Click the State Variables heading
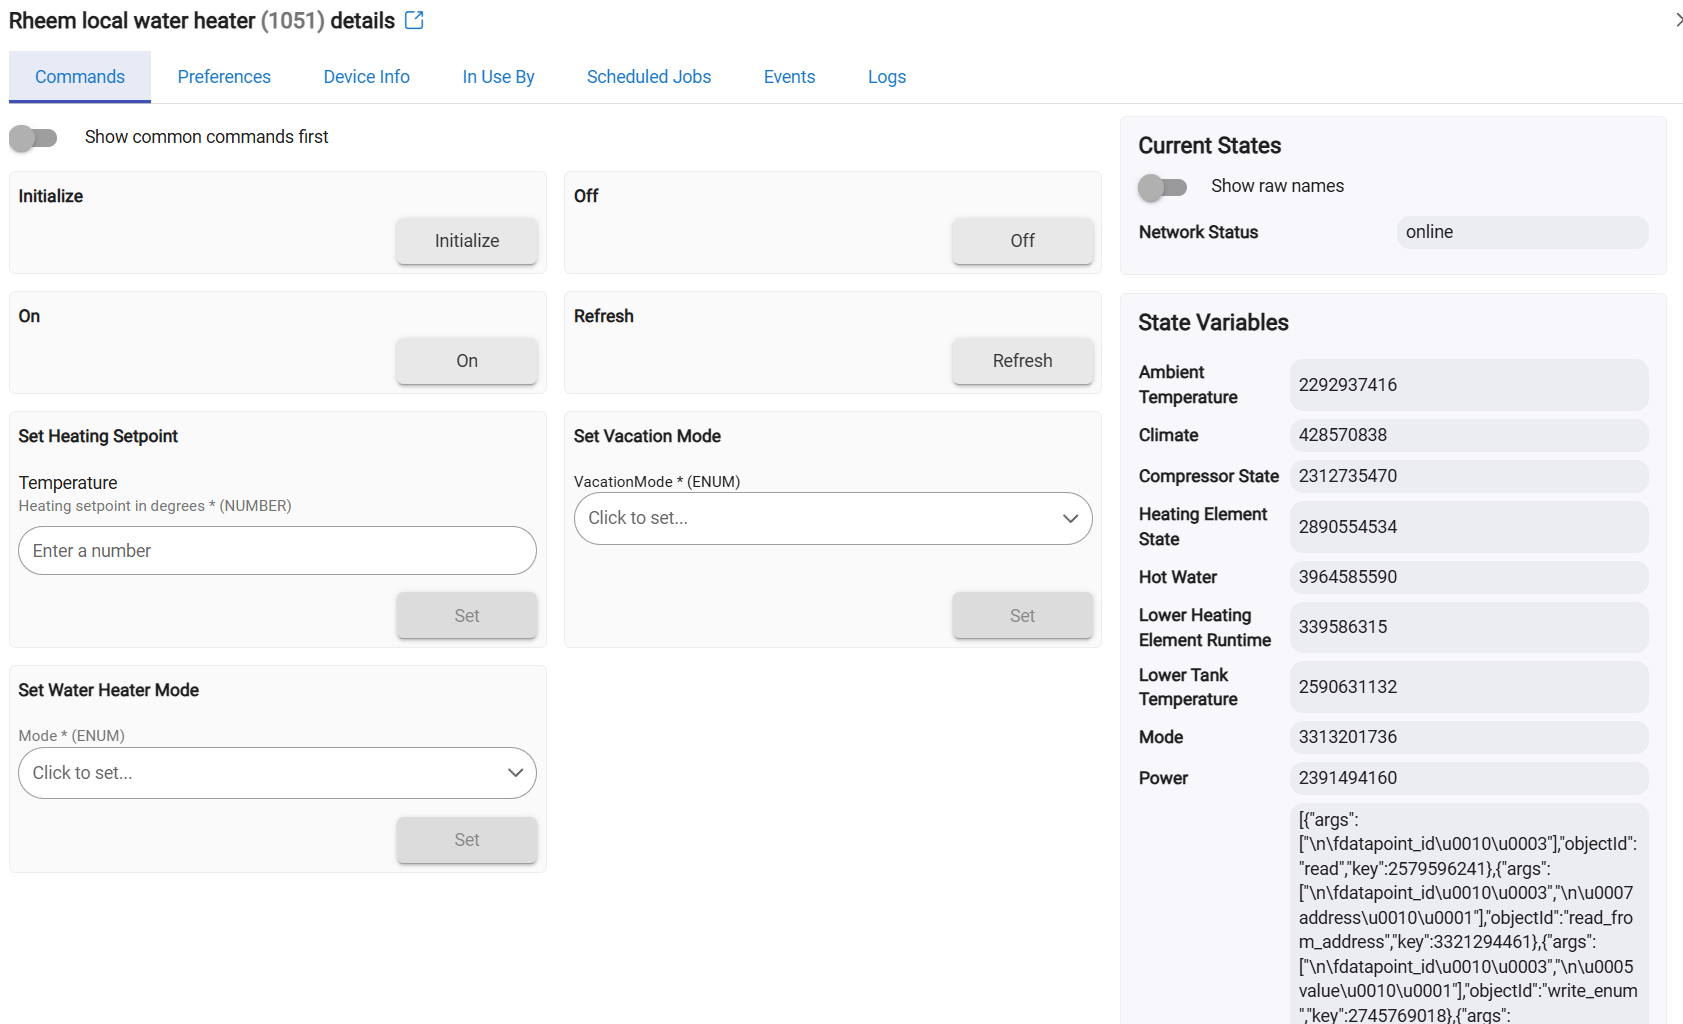This screenshot has width=1683, height=1024. point(1213,323)
